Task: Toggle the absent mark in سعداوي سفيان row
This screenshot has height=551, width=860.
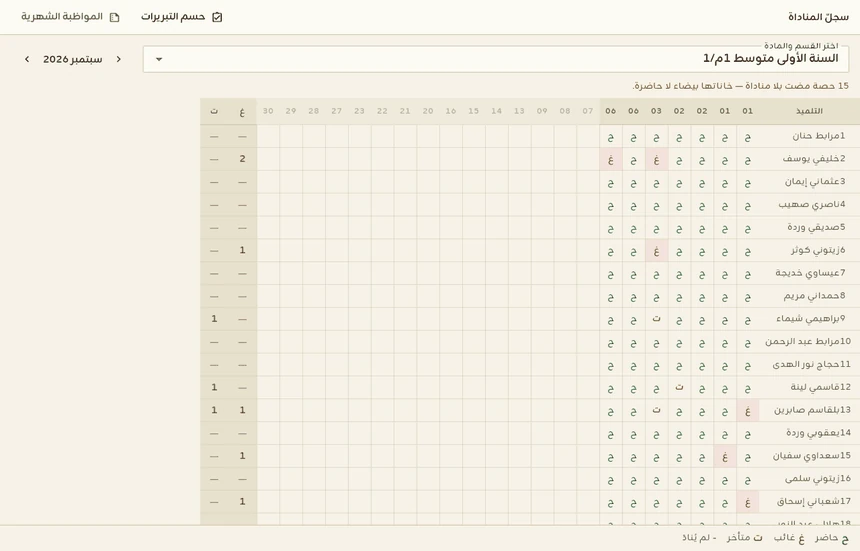Action: (x=725, y=456)
